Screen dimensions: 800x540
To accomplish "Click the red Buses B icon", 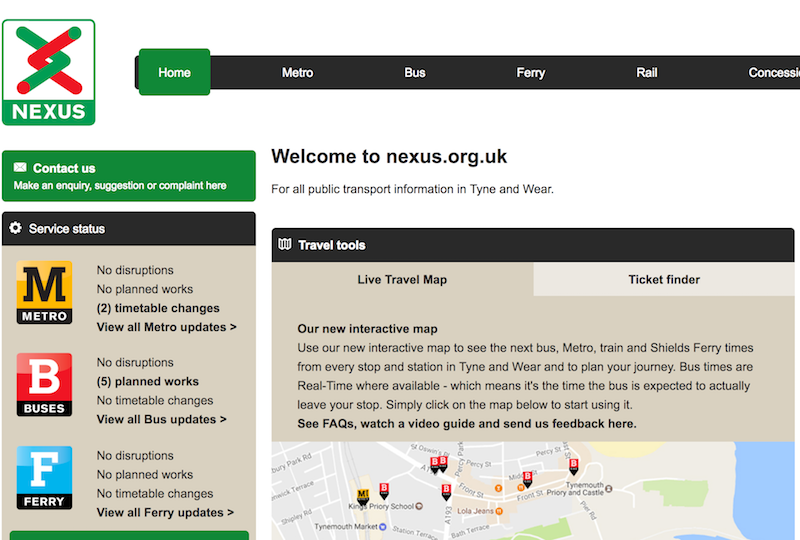I will pos(44,384).
